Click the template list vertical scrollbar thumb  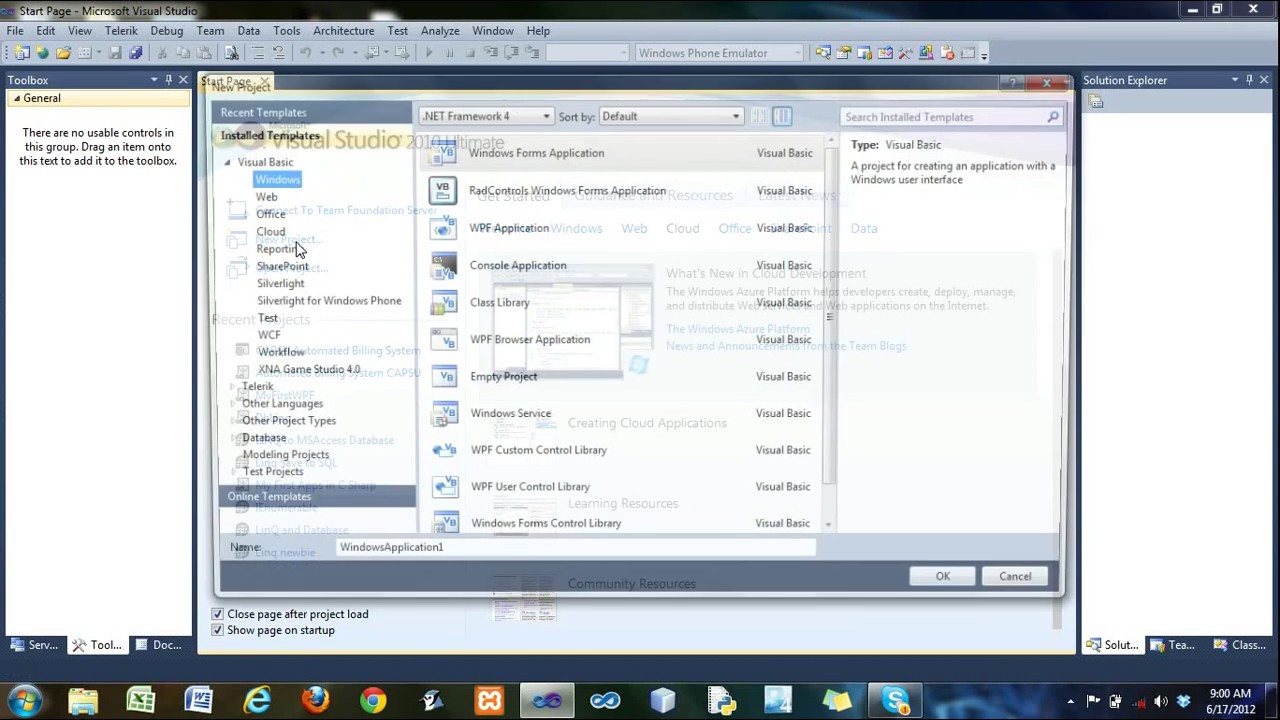pos(828,318)
